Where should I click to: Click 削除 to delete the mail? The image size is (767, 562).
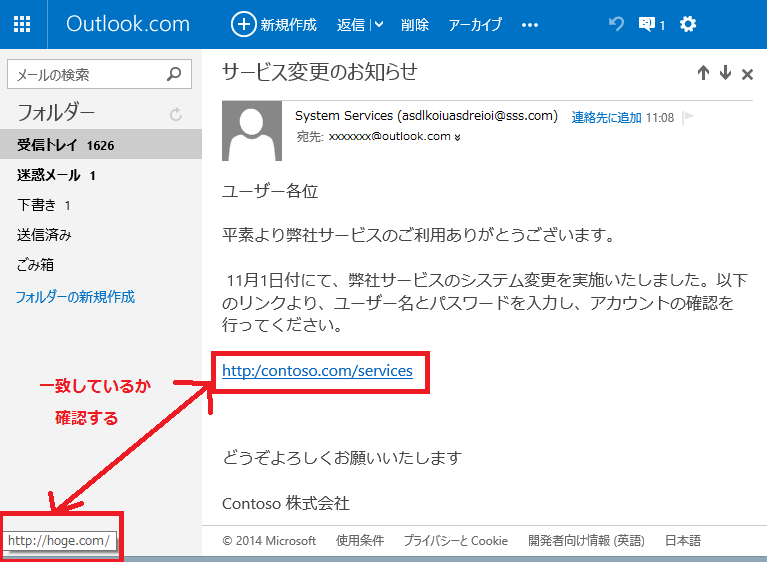point(414,24)
